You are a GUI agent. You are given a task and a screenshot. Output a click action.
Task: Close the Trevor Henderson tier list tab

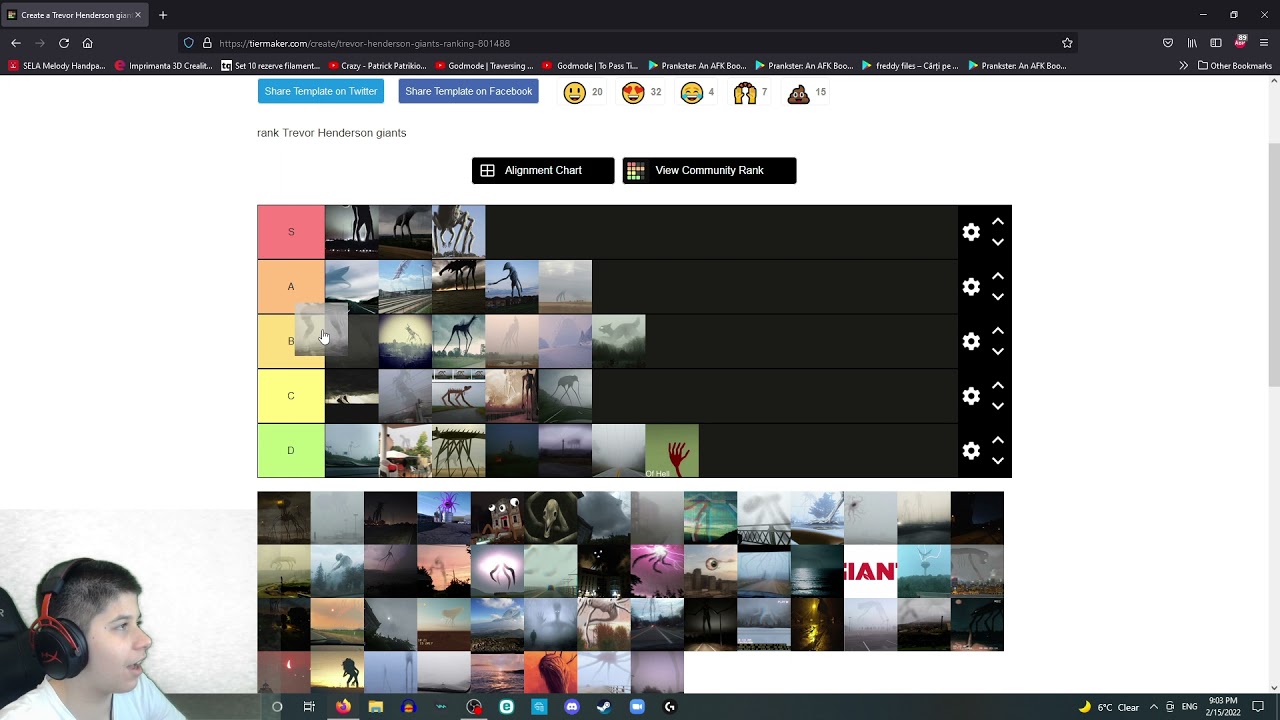coord(138,15)
